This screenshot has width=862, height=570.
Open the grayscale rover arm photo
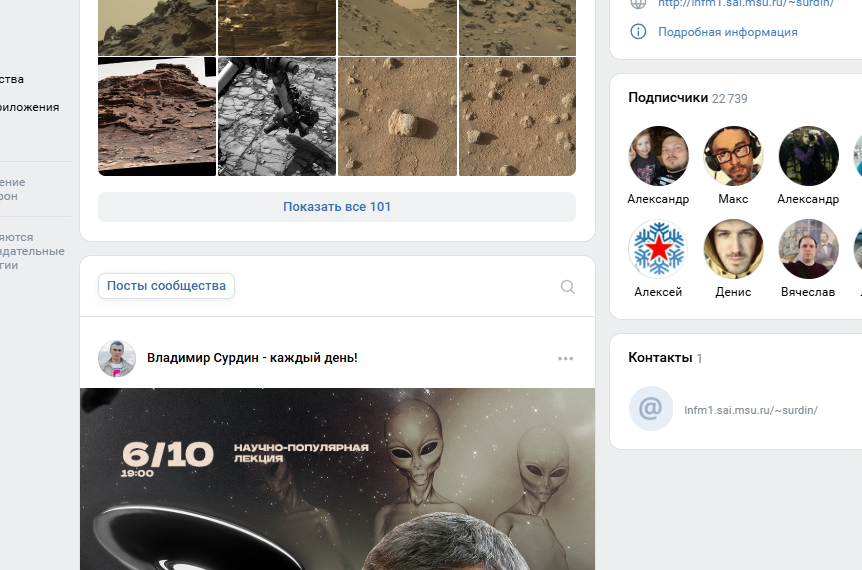pos(277,117)
